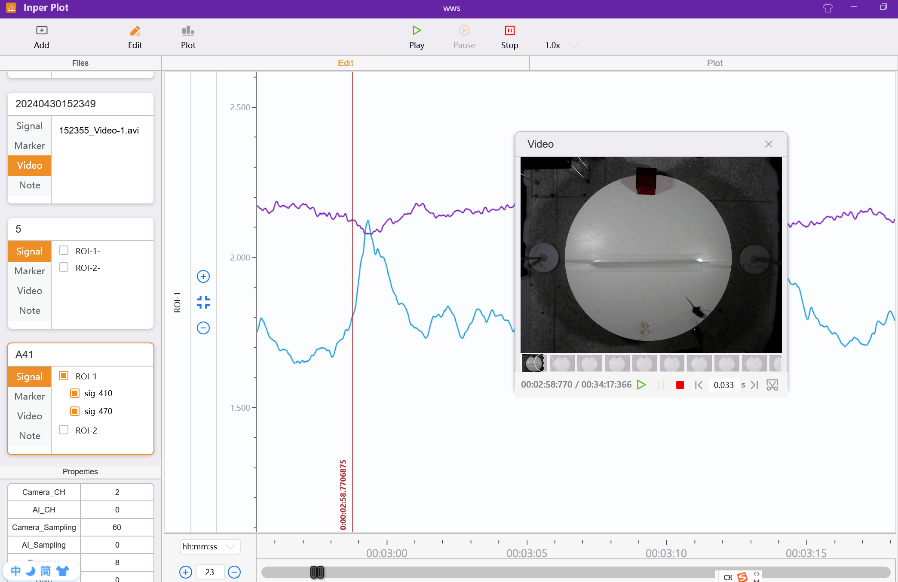
Task: Click the horizontal timeline scrollbar handle
Action: 317,572
